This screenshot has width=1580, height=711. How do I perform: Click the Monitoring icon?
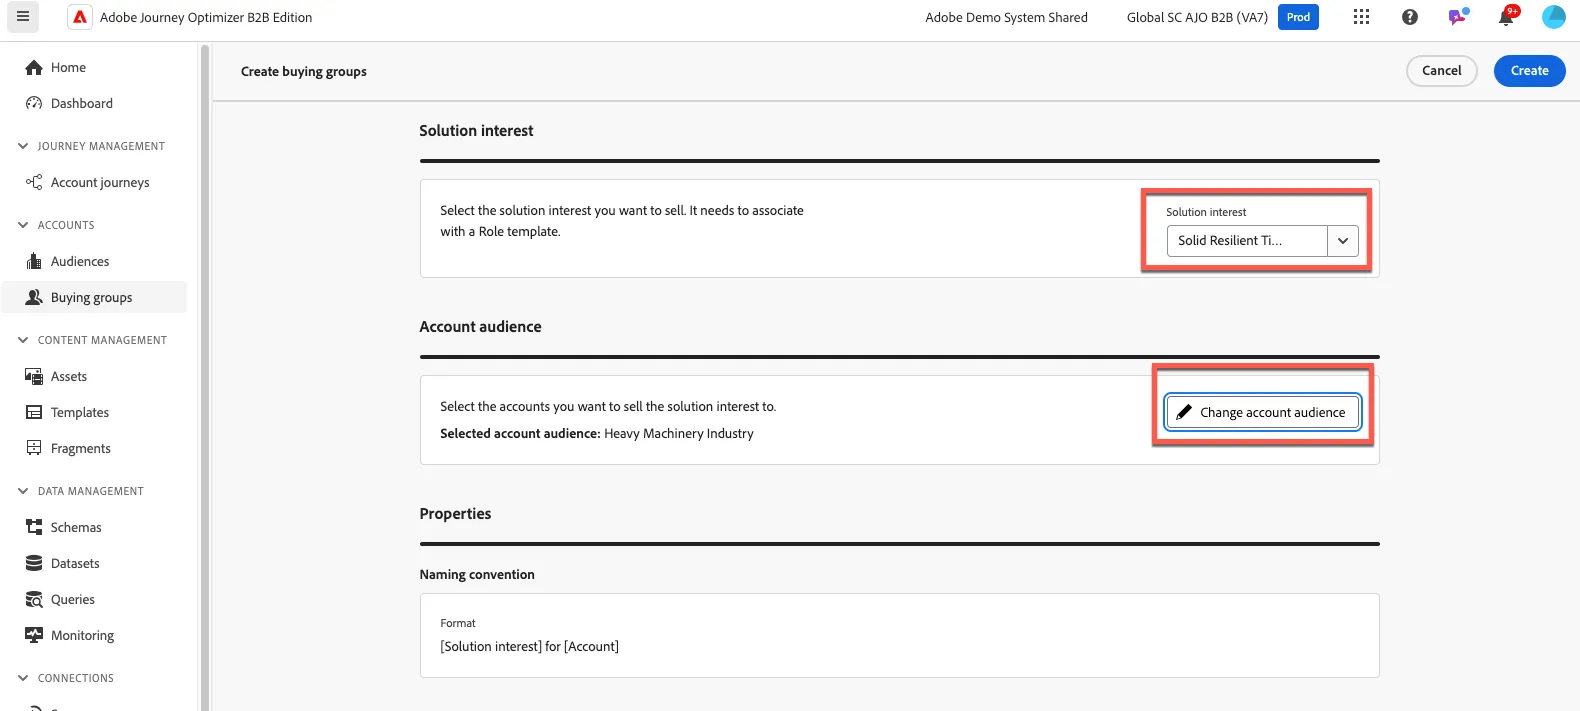click(34, 636)
